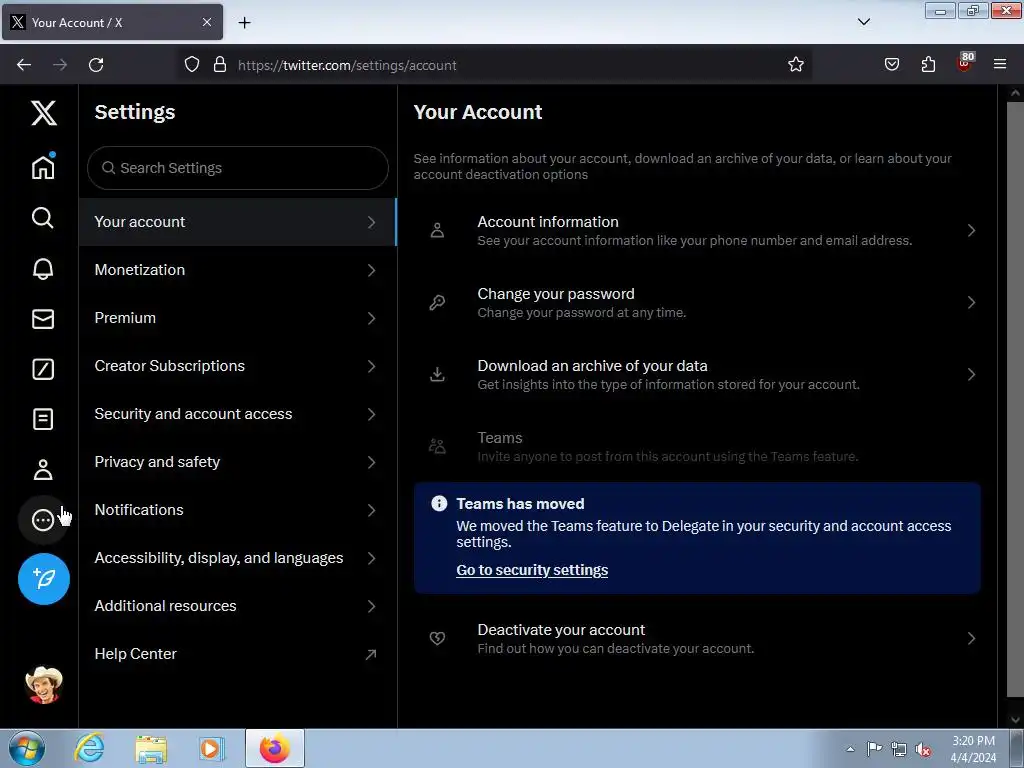The height and width of the screenshot is (768, 1024).
Task: Follow Go to security settings link
Action: [532, 570]
